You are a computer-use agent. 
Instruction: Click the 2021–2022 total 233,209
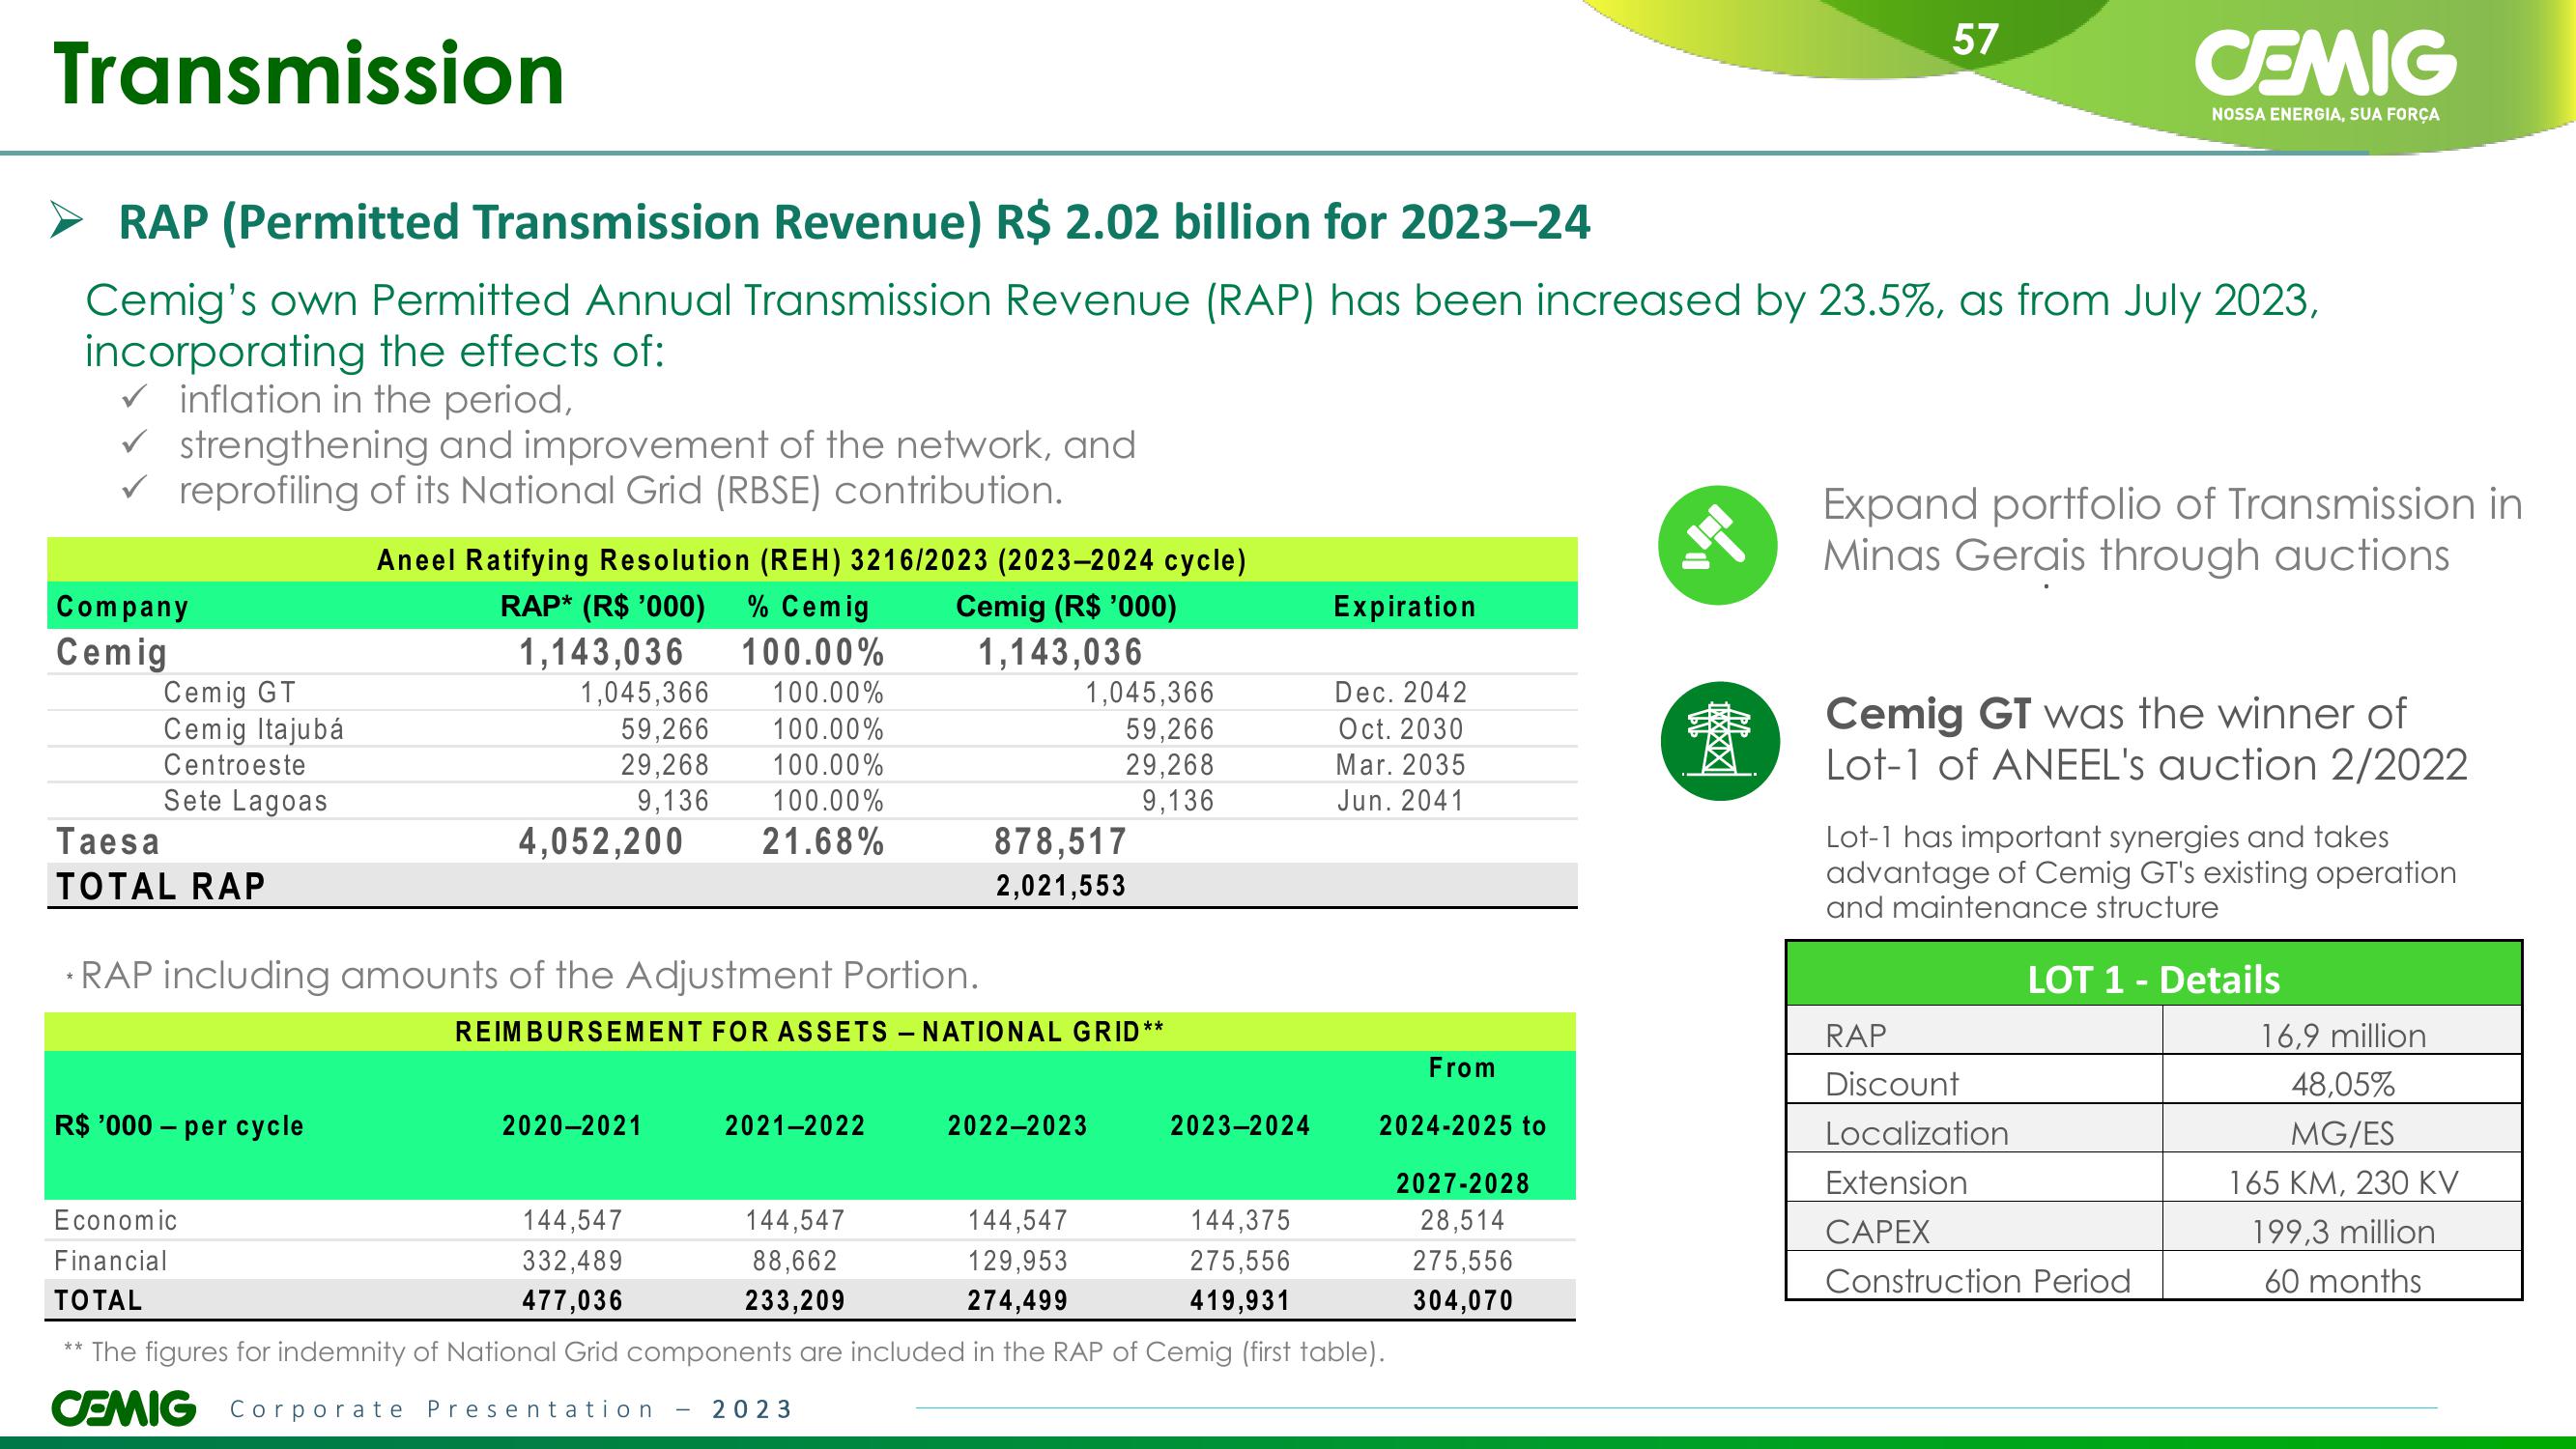coord(795,1300)
